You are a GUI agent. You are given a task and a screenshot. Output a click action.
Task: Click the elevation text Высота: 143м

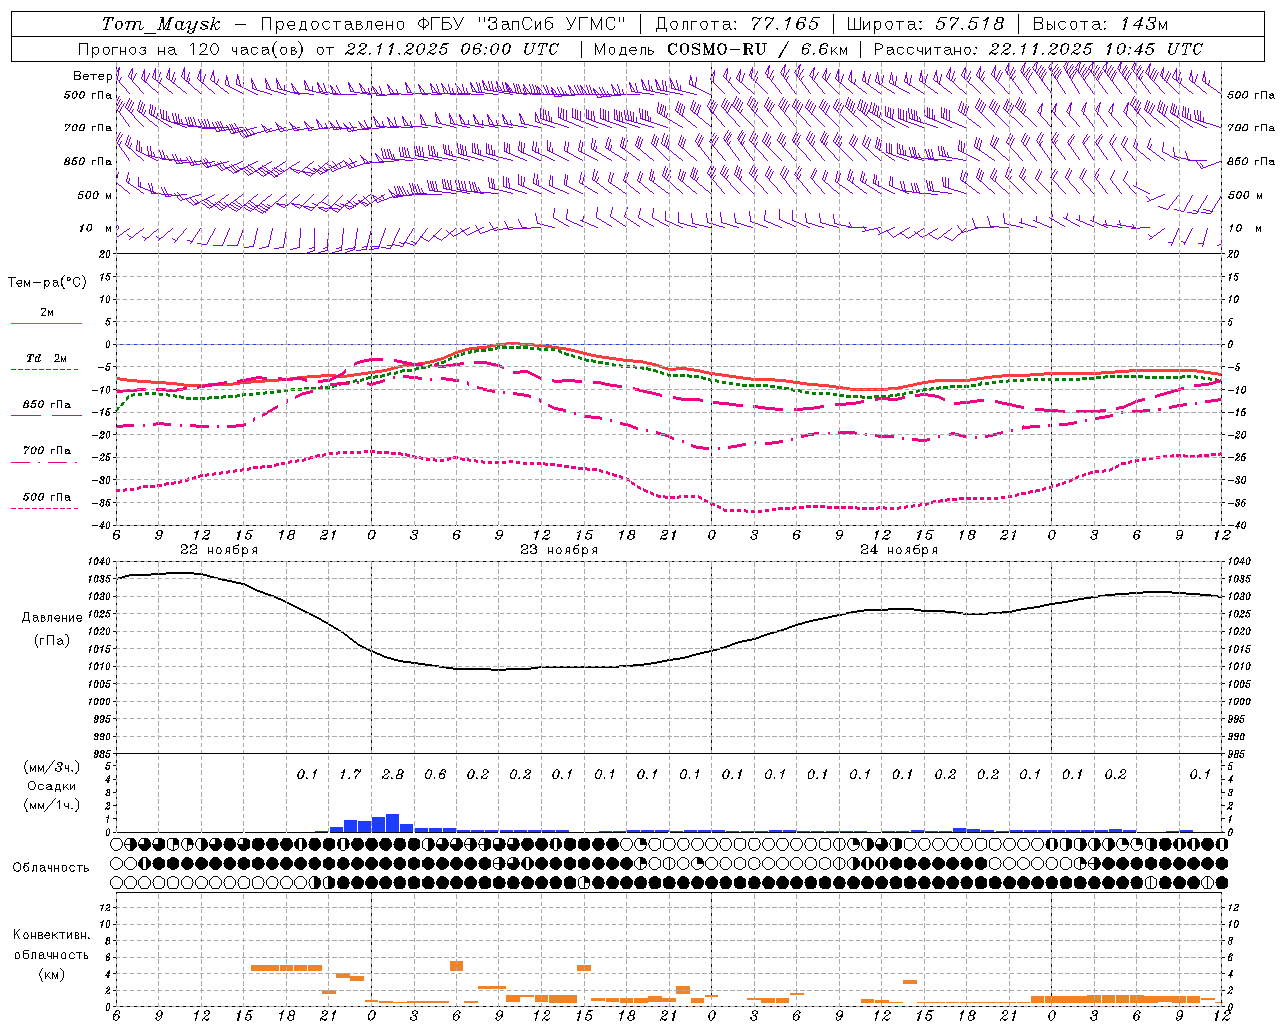(x=1101, y=24)
